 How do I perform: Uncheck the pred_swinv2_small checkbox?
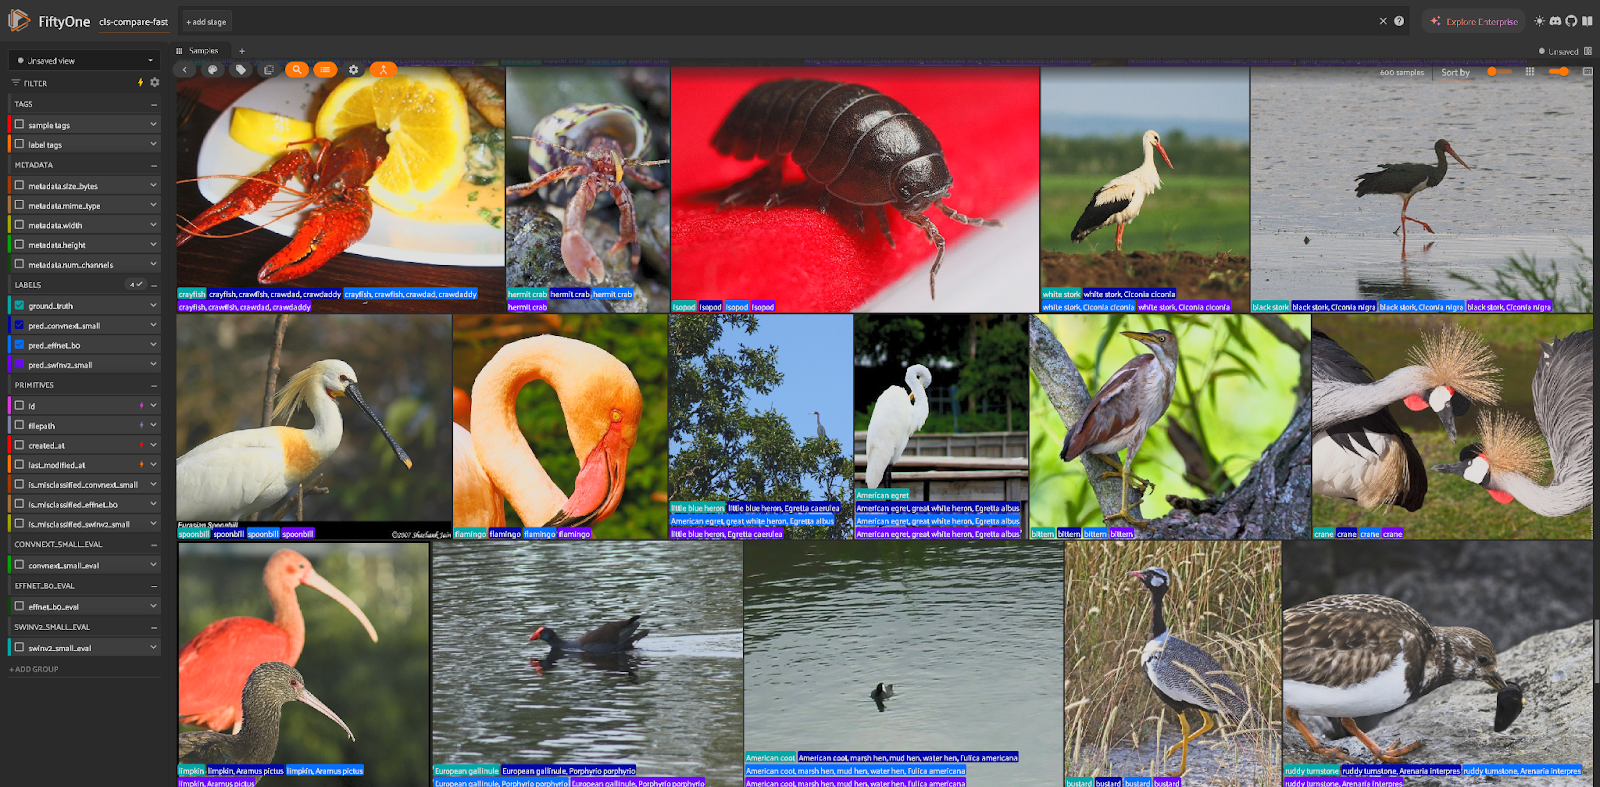19,365
